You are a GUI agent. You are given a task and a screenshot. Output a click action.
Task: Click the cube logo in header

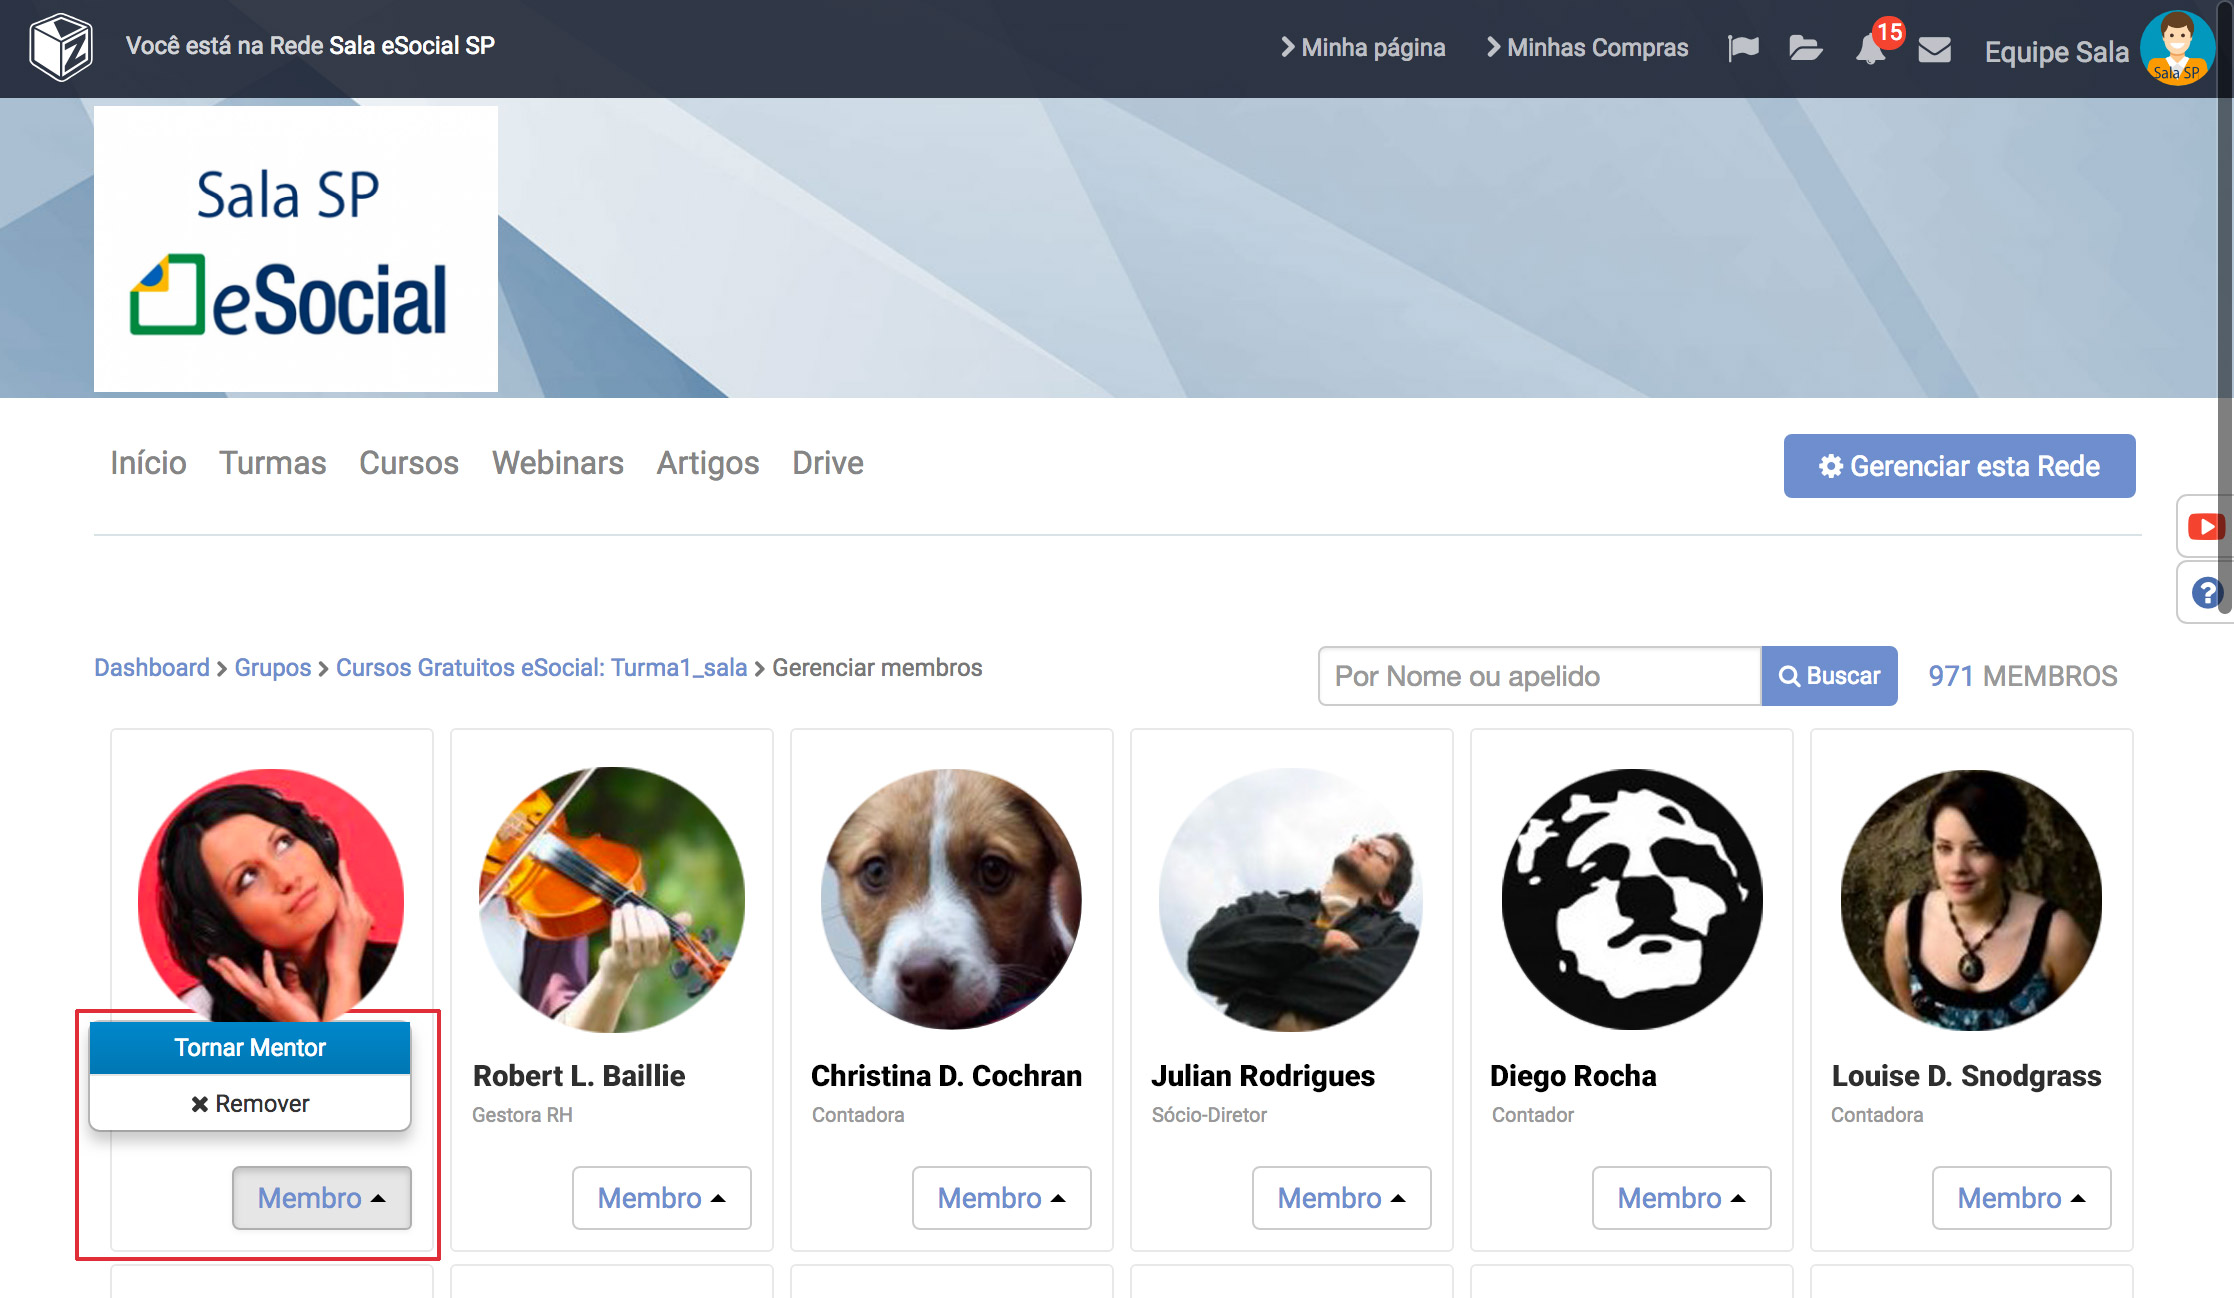pos(61,47)
